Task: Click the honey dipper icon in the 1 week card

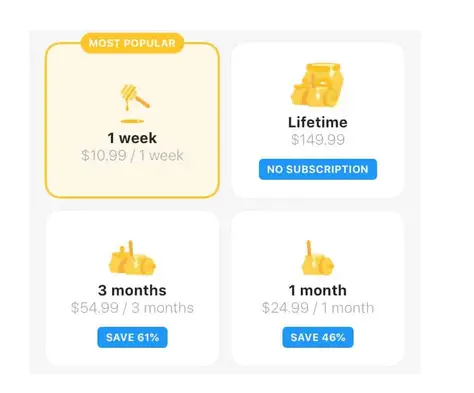Action: click(134, 103)
